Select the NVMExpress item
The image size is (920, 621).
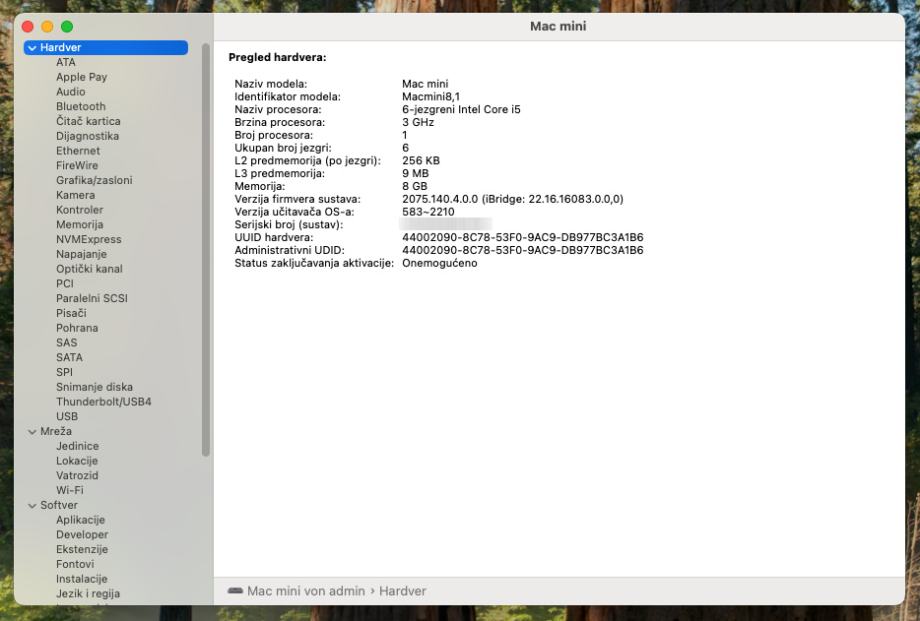click(88, 239)
